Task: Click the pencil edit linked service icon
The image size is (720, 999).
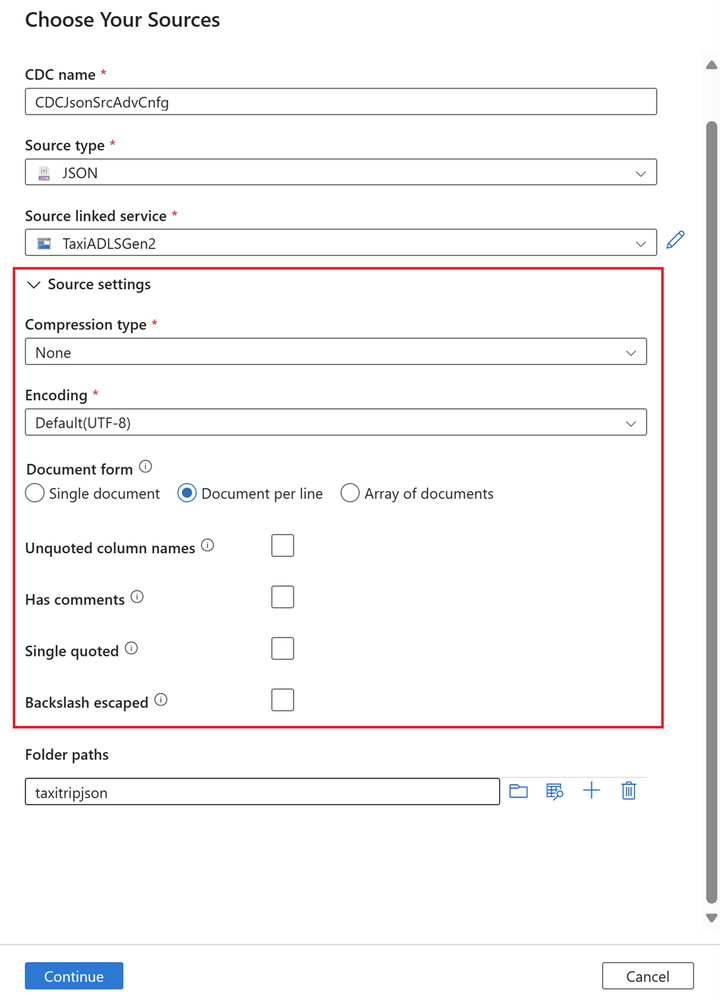Action: [675, 240]
